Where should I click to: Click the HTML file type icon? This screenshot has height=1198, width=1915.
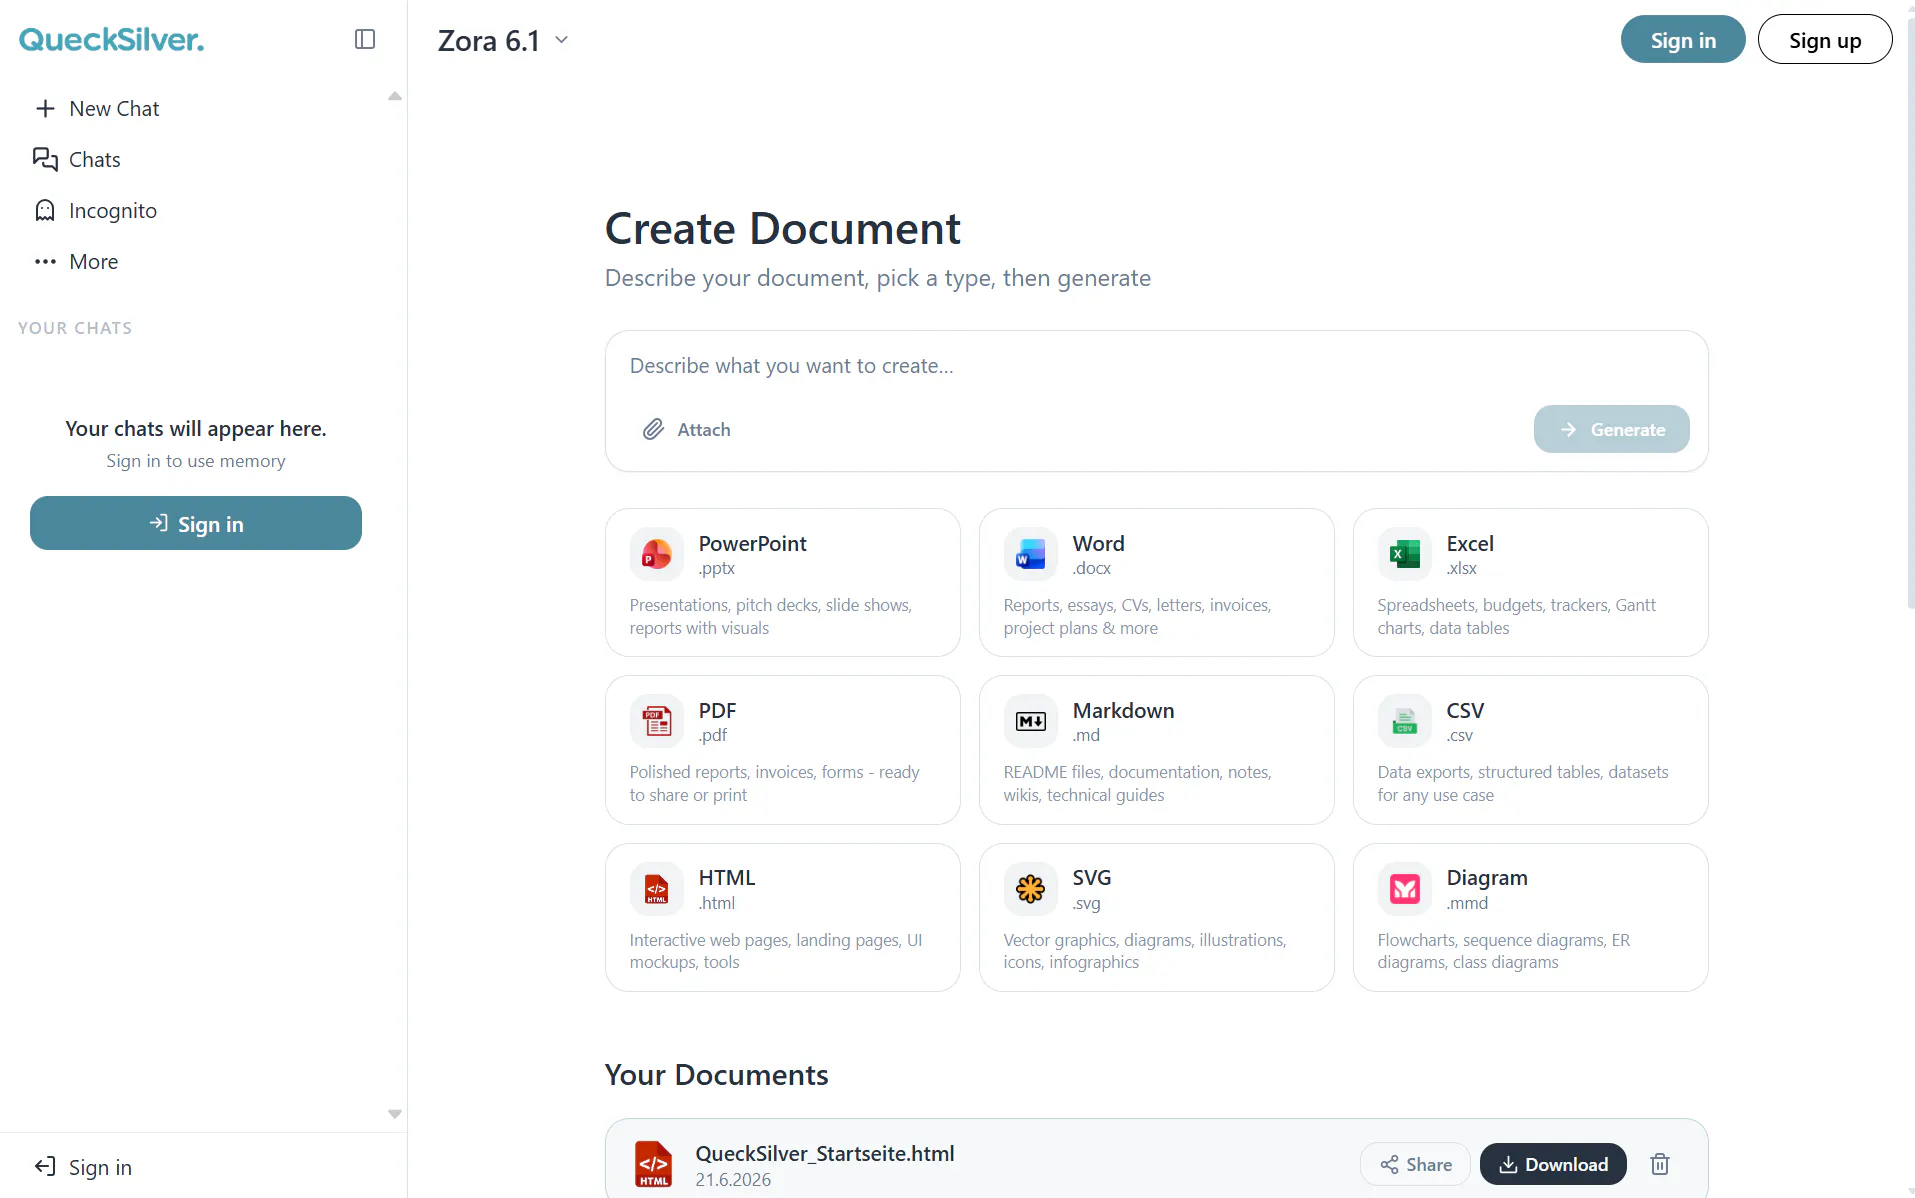pyautogui.click(x=656, y=888)
